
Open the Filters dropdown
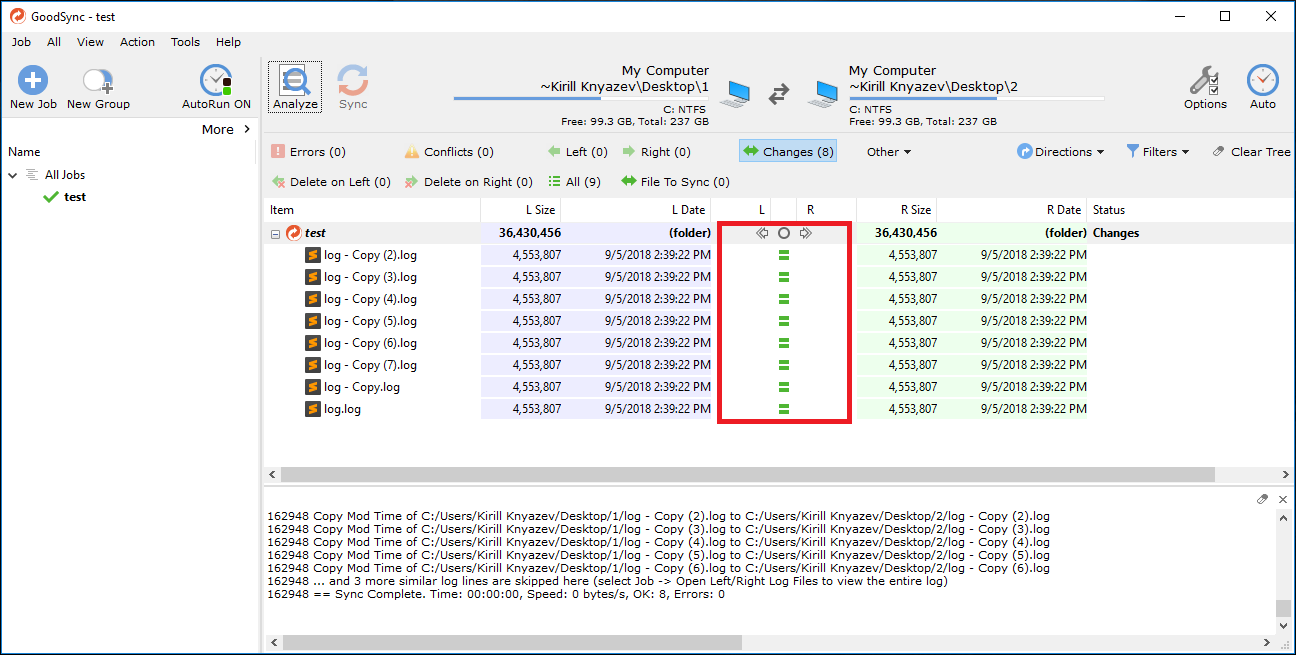(1158, 152)
